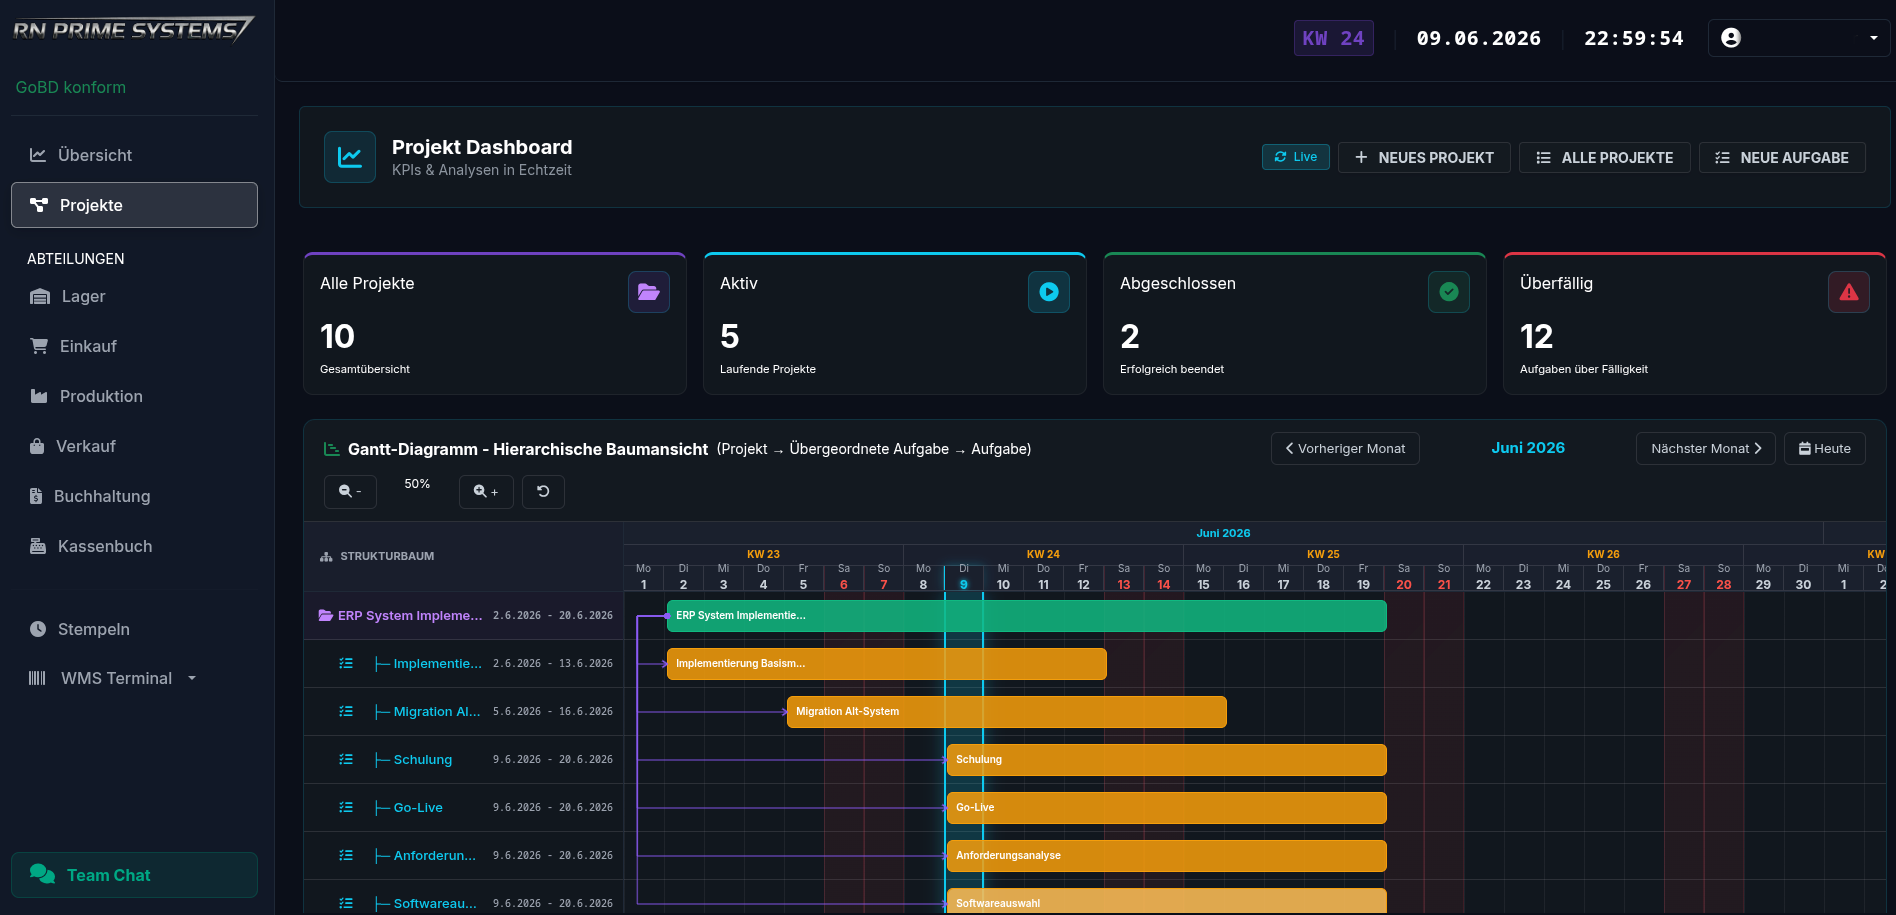1896x915 pixels.
Task: Open the Stempeln time clock
Action: tap(134, 629)
